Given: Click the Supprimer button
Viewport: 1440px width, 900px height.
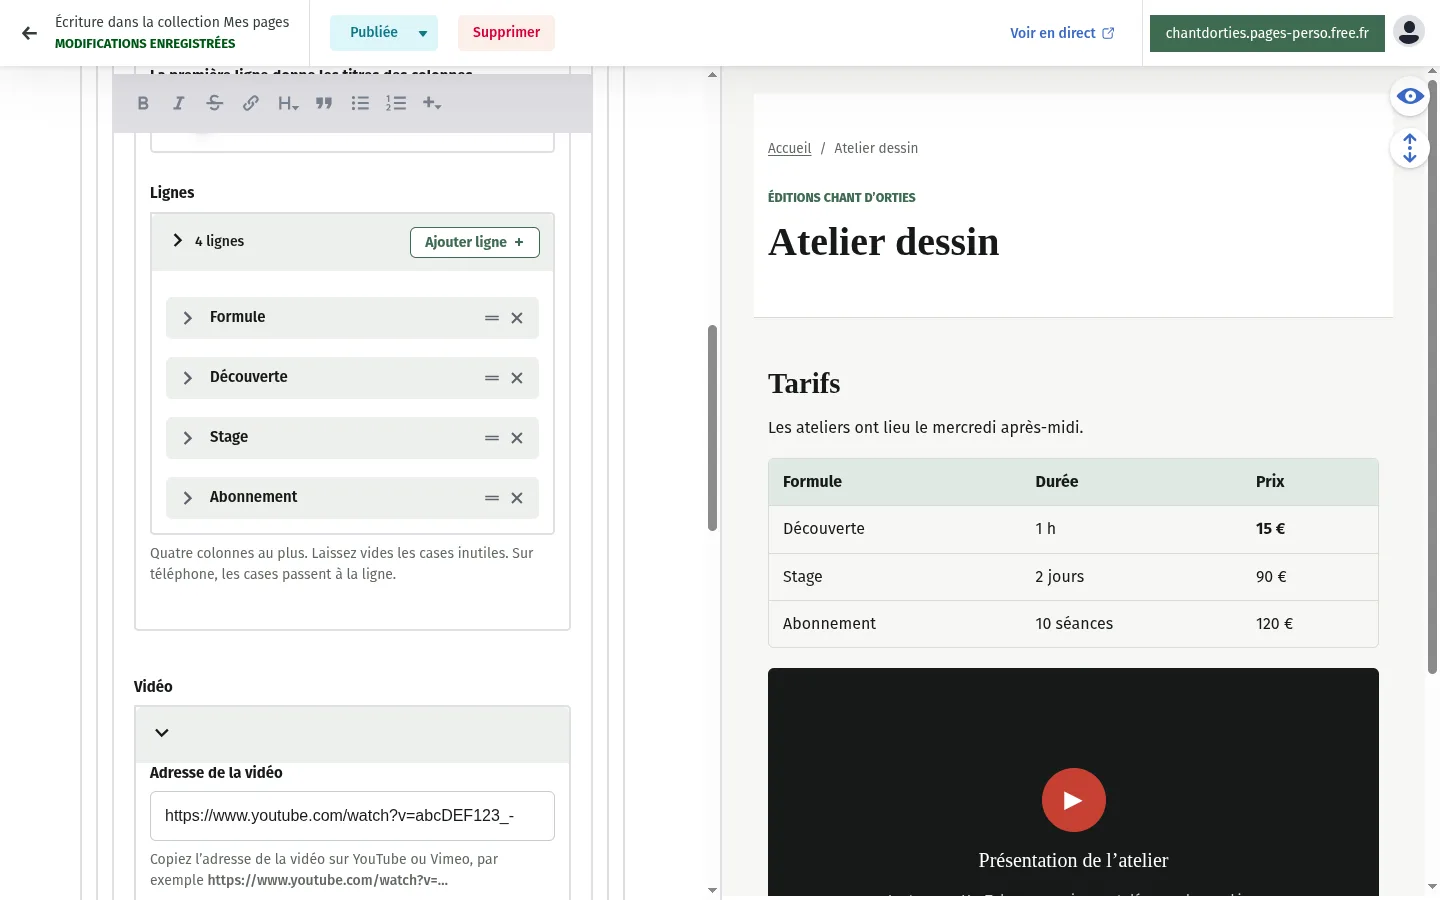Looking at the screenshot, I should (x=506, y=33).
